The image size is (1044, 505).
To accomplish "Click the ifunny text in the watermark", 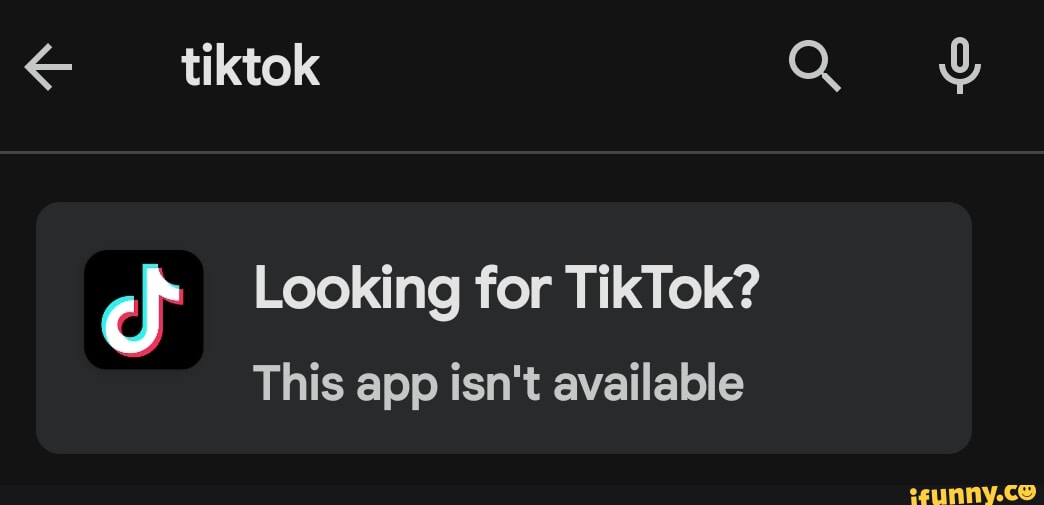I will (x=950, y=491).
